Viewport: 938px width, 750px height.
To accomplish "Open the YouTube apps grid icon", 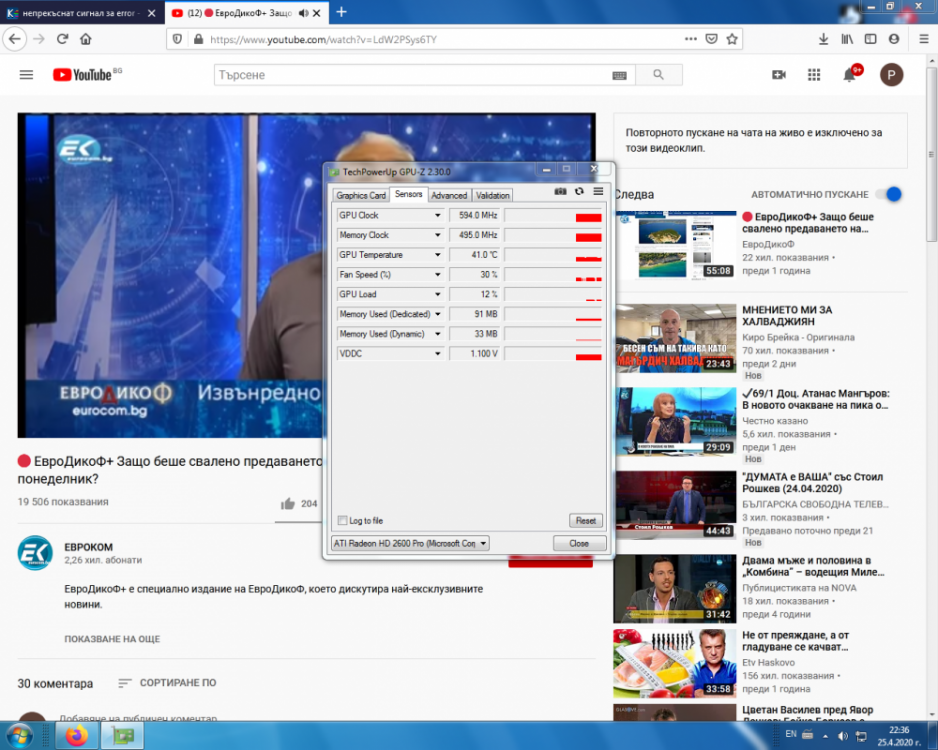I will click(x=814, y=75).
